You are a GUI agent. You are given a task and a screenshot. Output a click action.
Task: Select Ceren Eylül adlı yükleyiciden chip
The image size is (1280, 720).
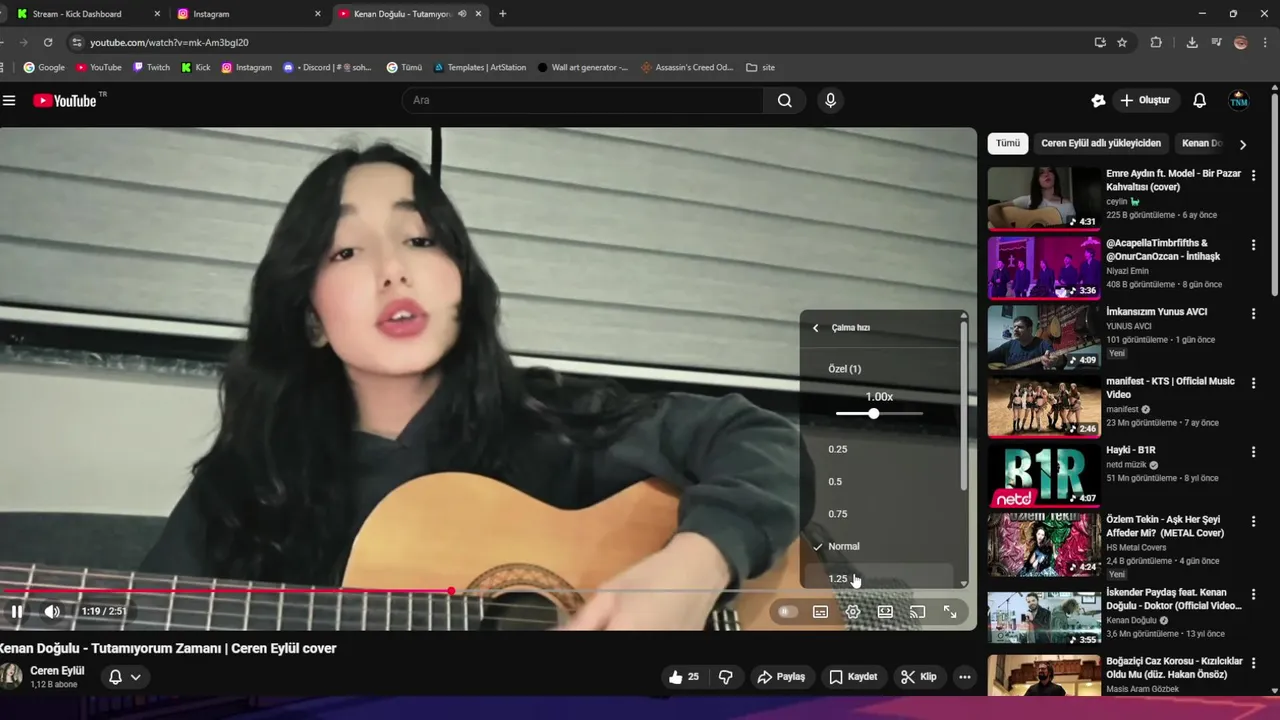(1101, 143)
